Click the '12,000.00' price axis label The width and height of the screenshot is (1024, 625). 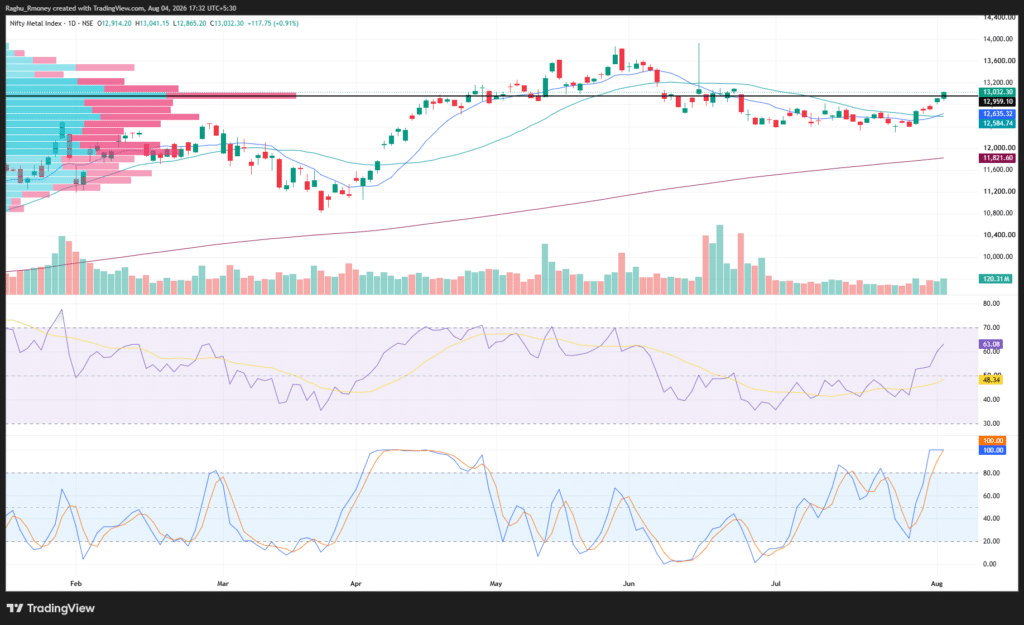pyautogui.click(x=999, y=148)
